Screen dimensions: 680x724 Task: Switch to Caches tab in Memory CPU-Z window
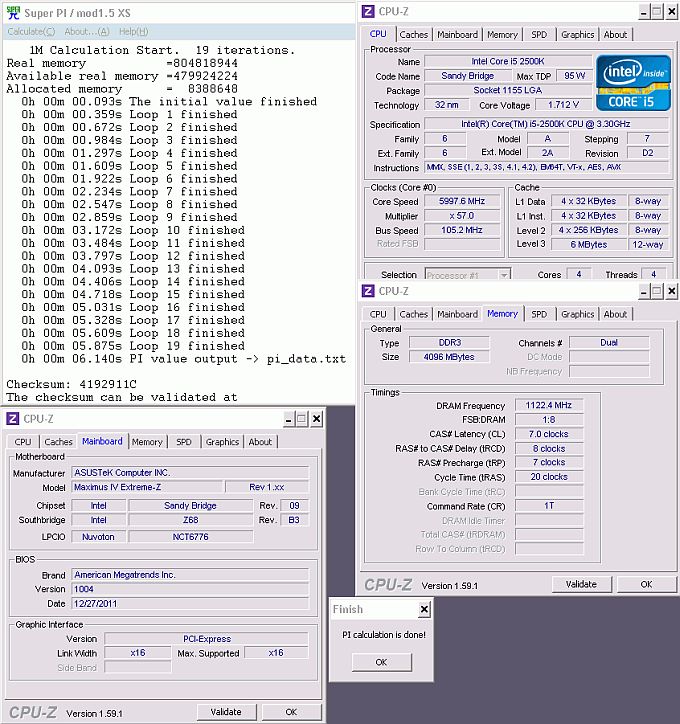pyautogui.click(x=414, y=314)
